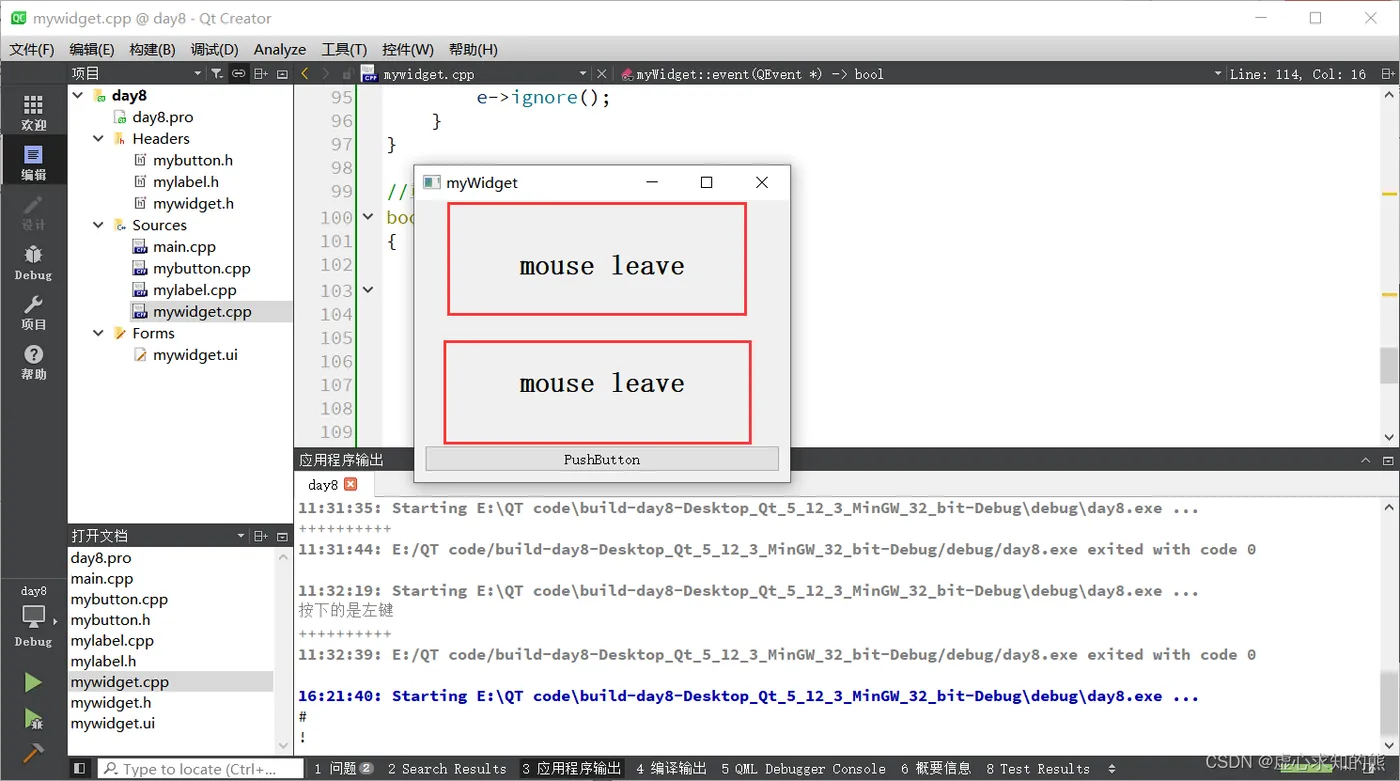Show the Application Output (应用程序输出) pane
The width and height of the screenshot is (1400, 781).
(572, 768)
